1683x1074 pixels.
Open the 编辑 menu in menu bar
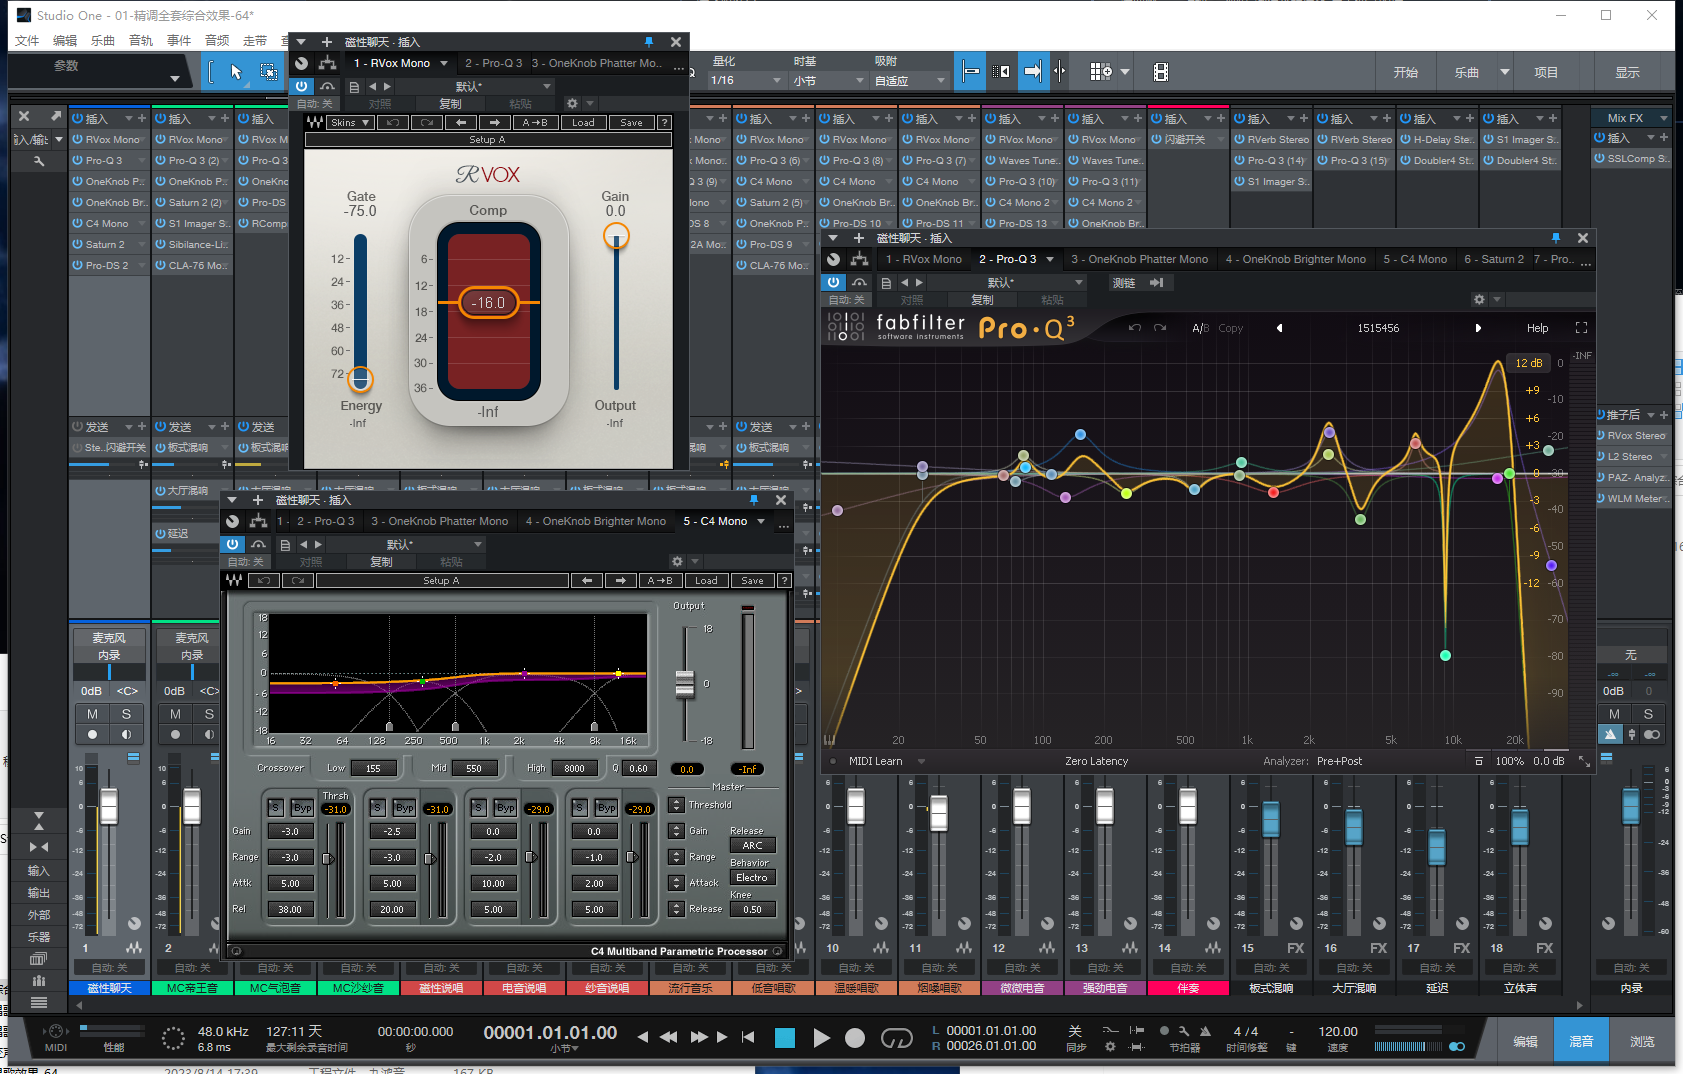[65, 41]
